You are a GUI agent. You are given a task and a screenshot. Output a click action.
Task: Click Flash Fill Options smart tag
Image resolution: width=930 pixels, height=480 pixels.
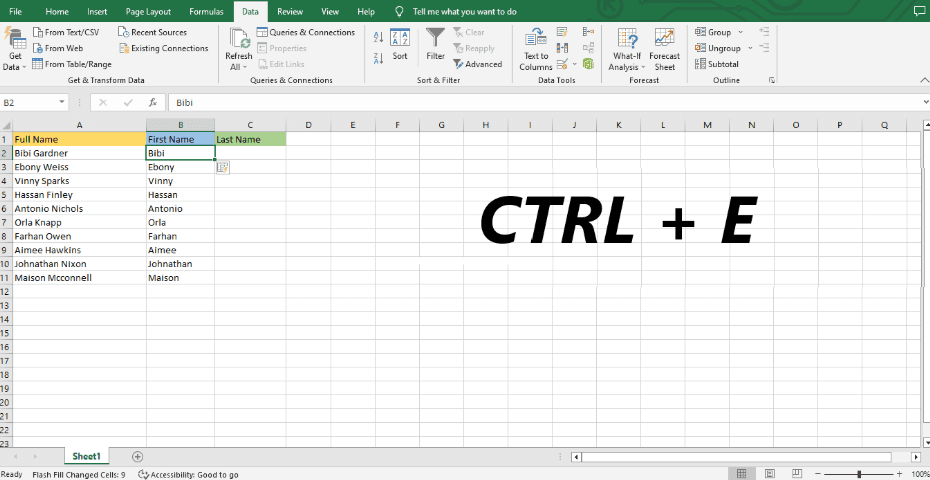tap(222, 168)
